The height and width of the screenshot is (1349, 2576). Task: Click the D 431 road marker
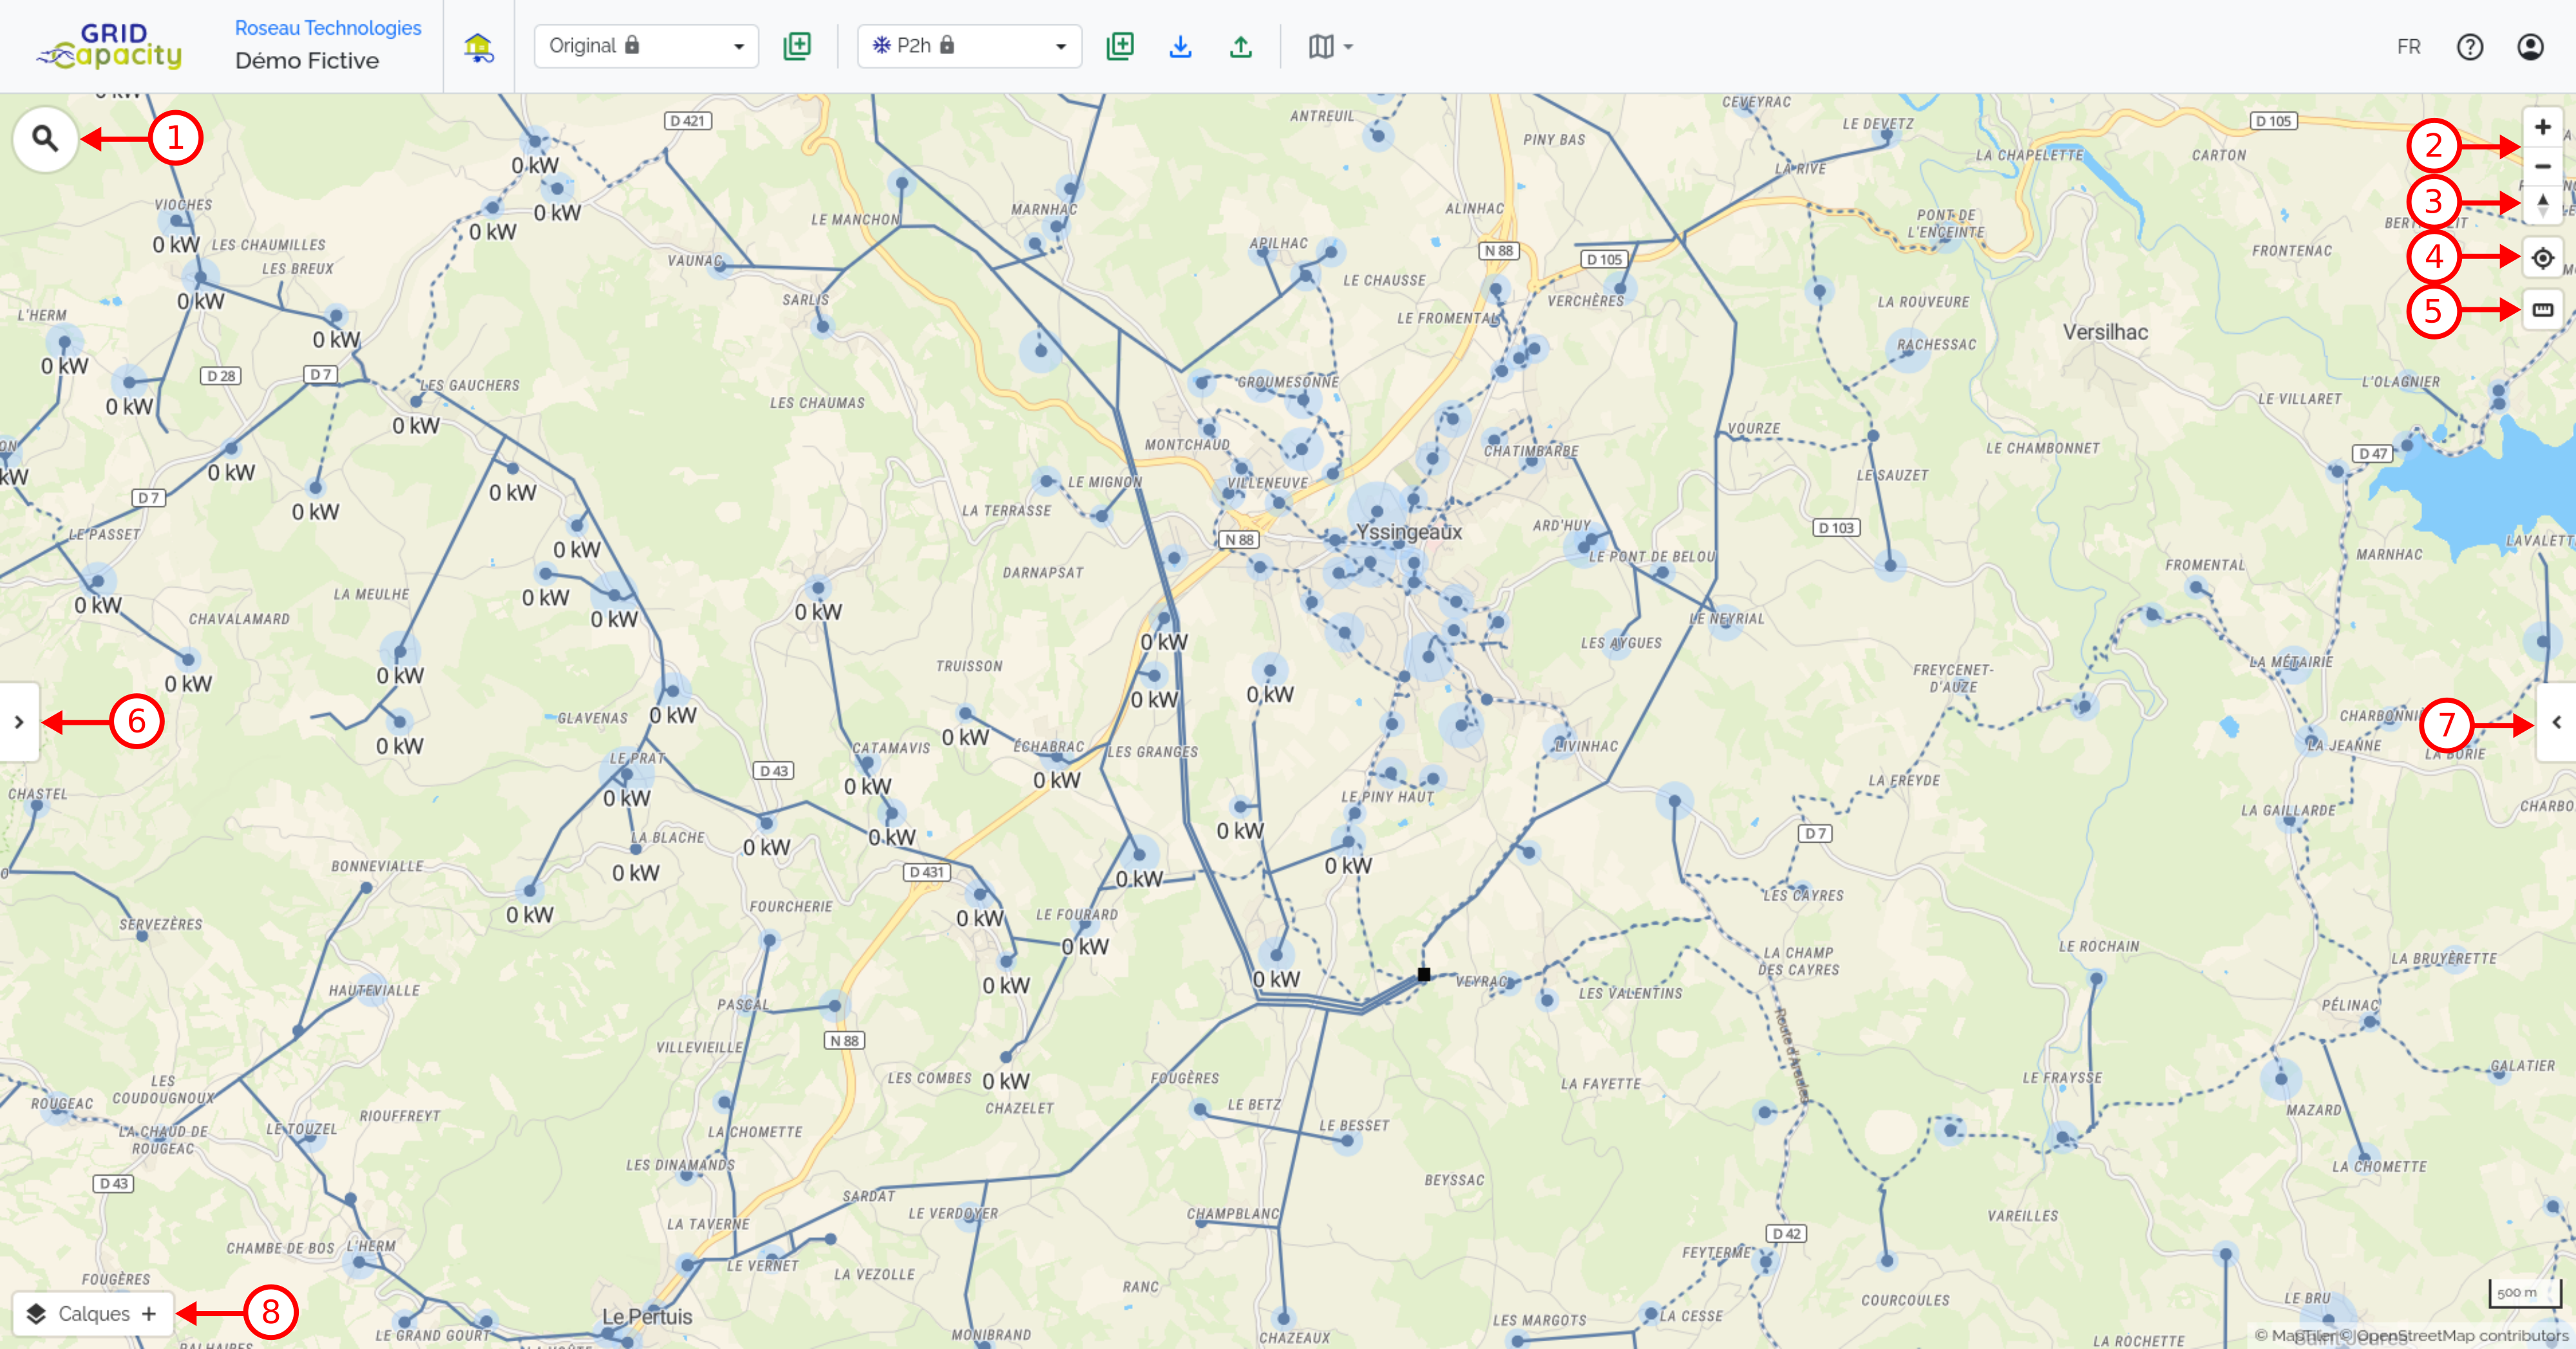click(x=926, y=872)
